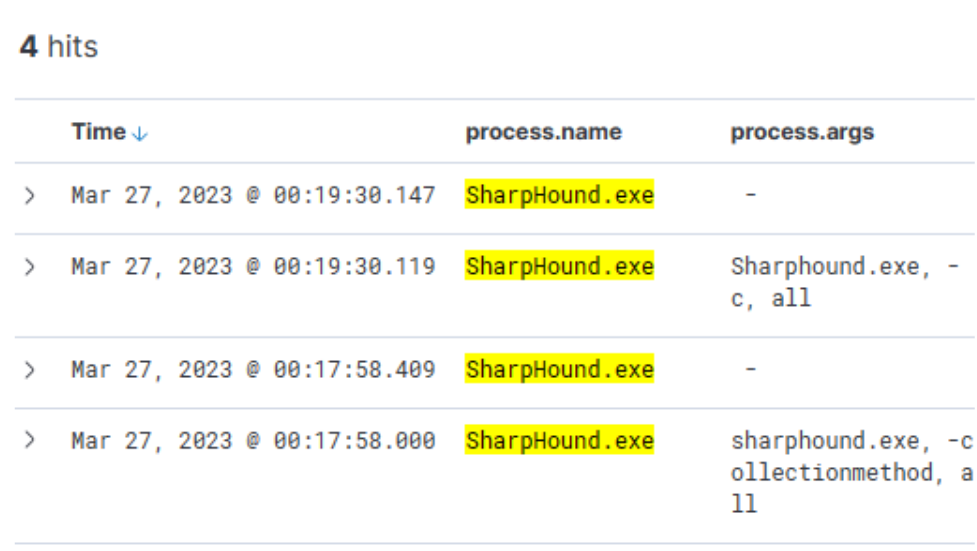This screenshot has width=977, height=551.
Task: Expand the 00:17:58.409 log entry
Action: (30, 370)
